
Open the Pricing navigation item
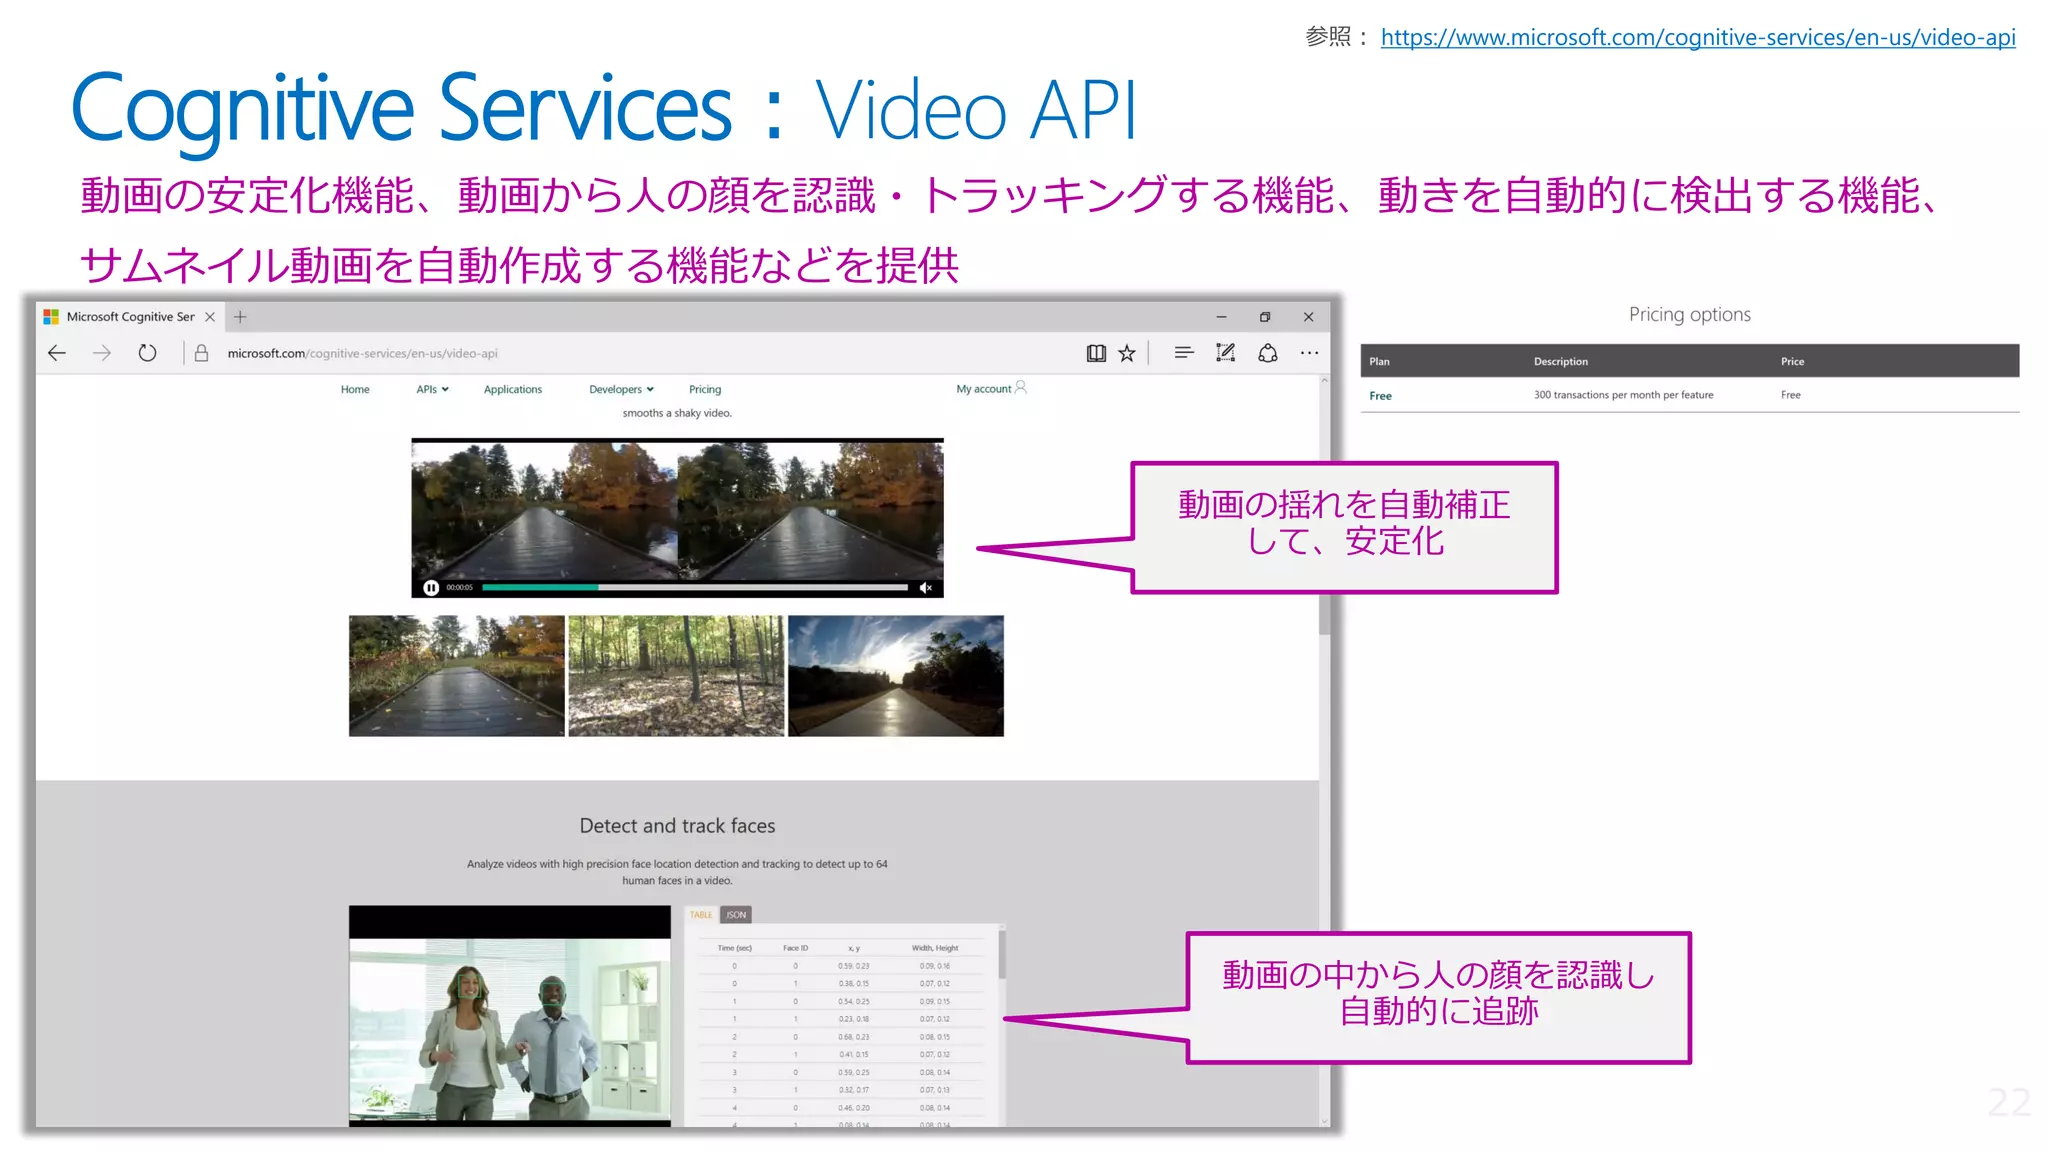tap(705, 390)
